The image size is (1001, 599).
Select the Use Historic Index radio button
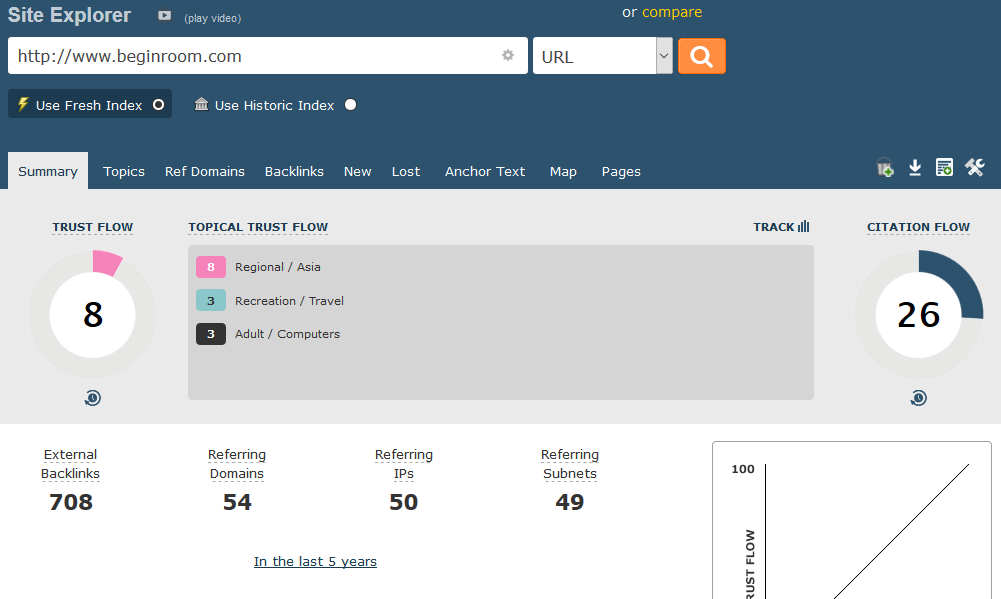350,105
